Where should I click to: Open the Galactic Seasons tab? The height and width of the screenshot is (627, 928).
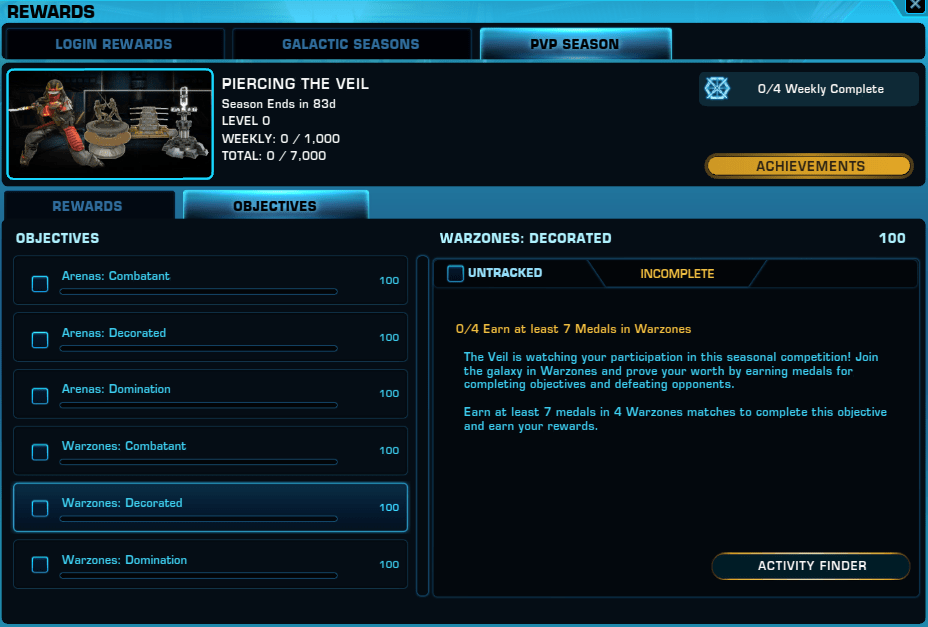point(351,44)
